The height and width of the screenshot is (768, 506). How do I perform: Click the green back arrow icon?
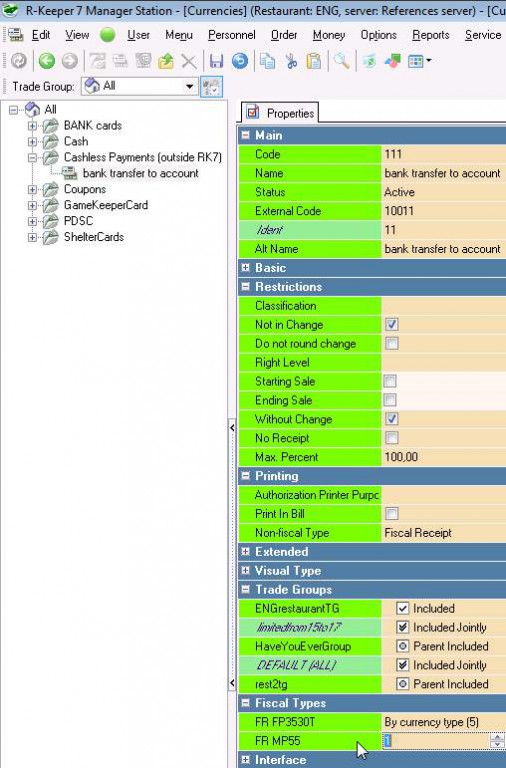(x=47, y=61)
